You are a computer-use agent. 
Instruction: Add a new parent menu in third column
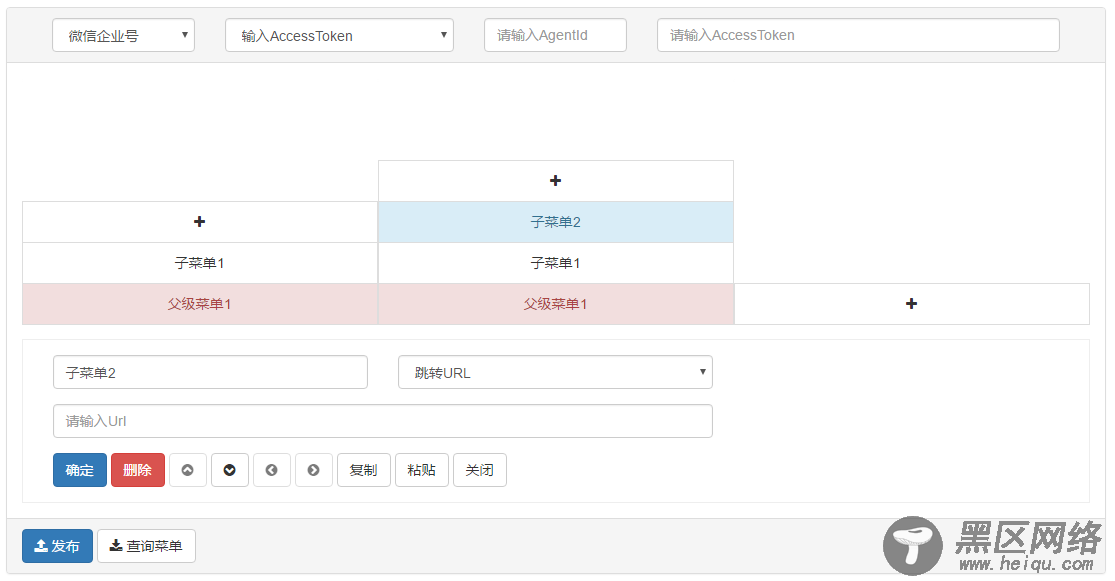(x=912, y=304)
